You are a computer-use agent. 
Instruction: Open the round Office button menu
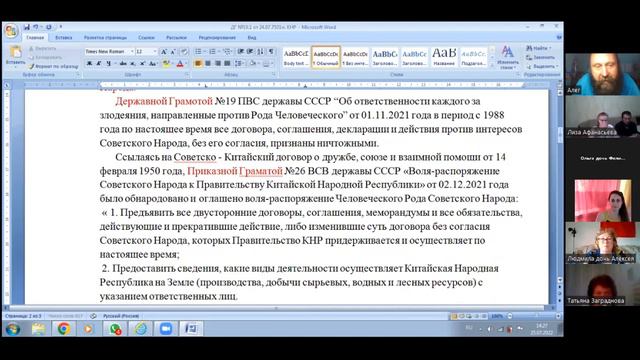click(x=11, y=31)
